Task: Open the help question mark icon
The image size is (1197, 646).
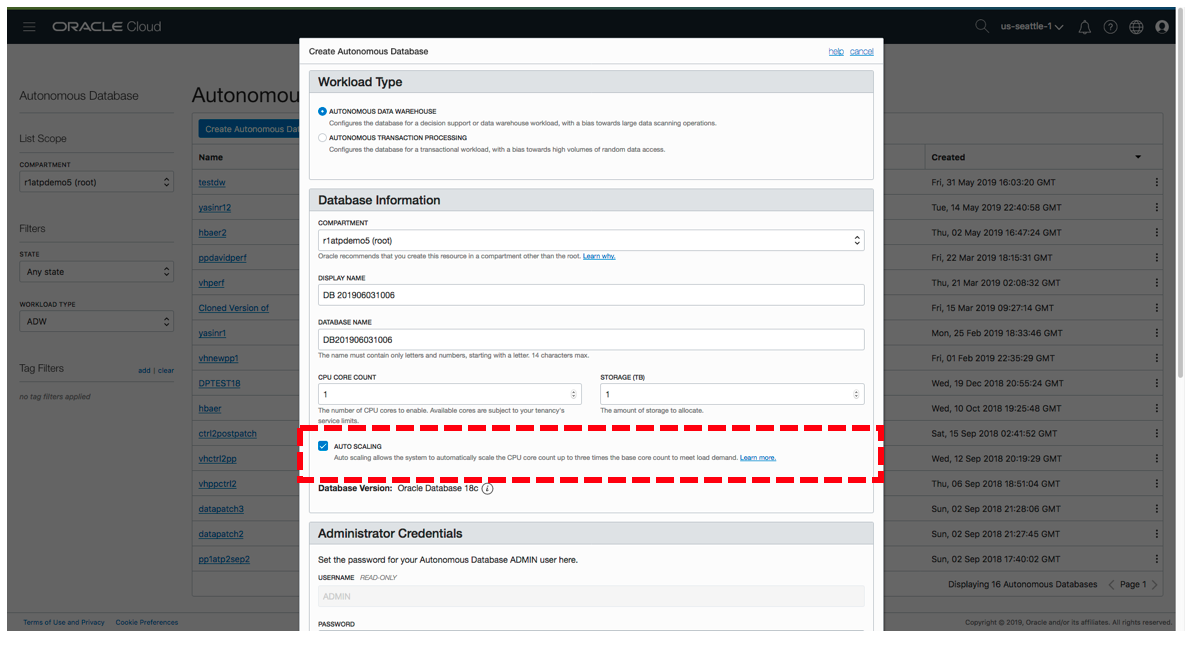Action: click(x=1110, y=27)
